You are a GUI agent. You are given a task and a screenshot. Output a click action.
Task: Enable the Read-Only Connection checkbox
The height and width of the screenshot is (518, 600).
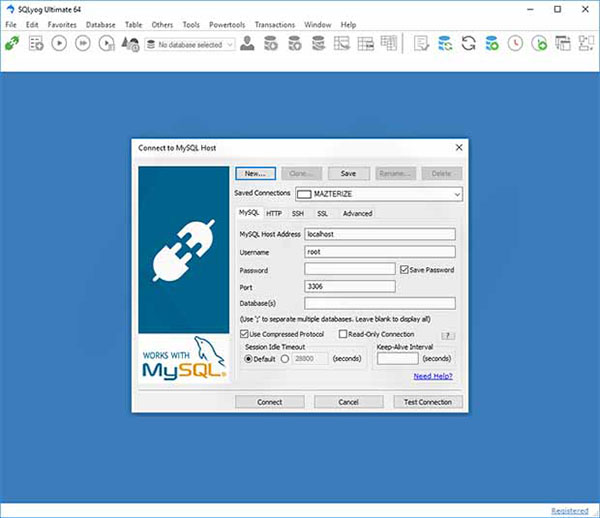(343, 334)
